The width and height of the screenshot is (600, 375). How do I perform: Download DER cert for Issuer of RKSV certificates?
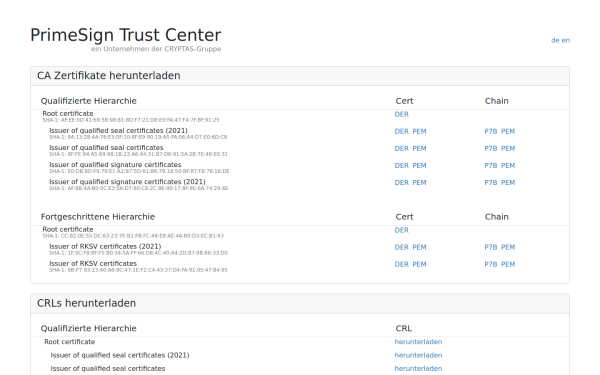[x=401, y=264]
